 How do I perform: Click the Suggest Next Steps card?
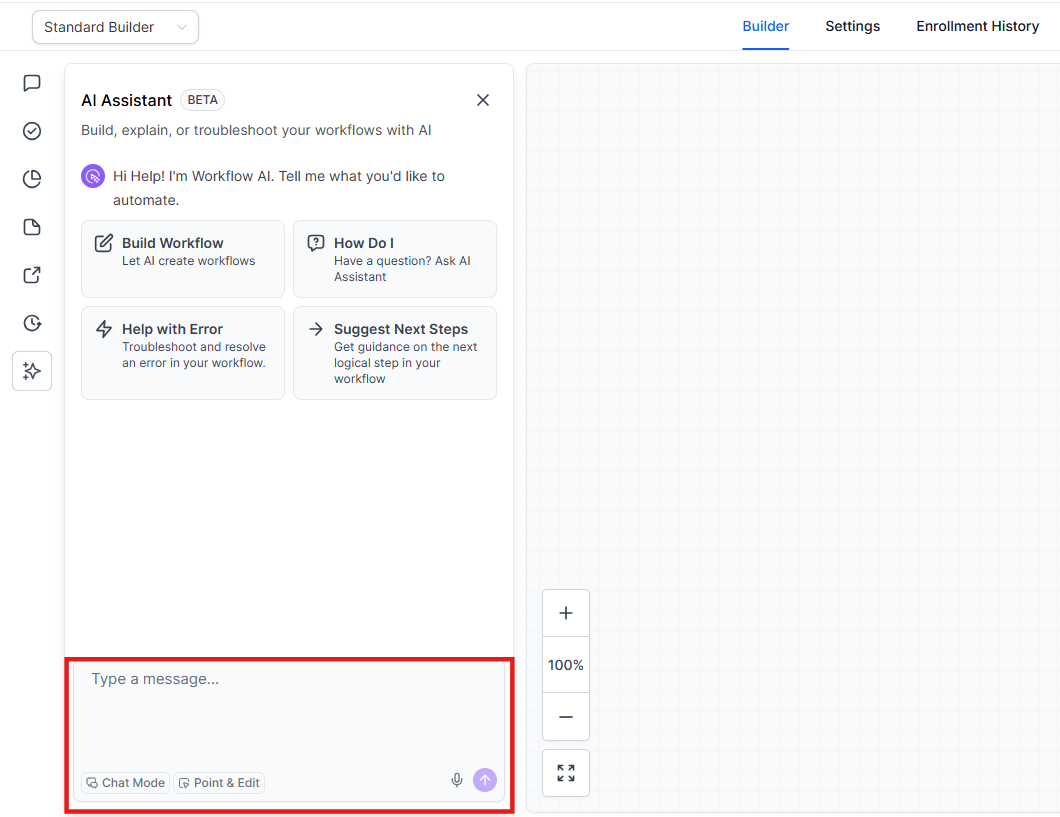coord(394,353)
